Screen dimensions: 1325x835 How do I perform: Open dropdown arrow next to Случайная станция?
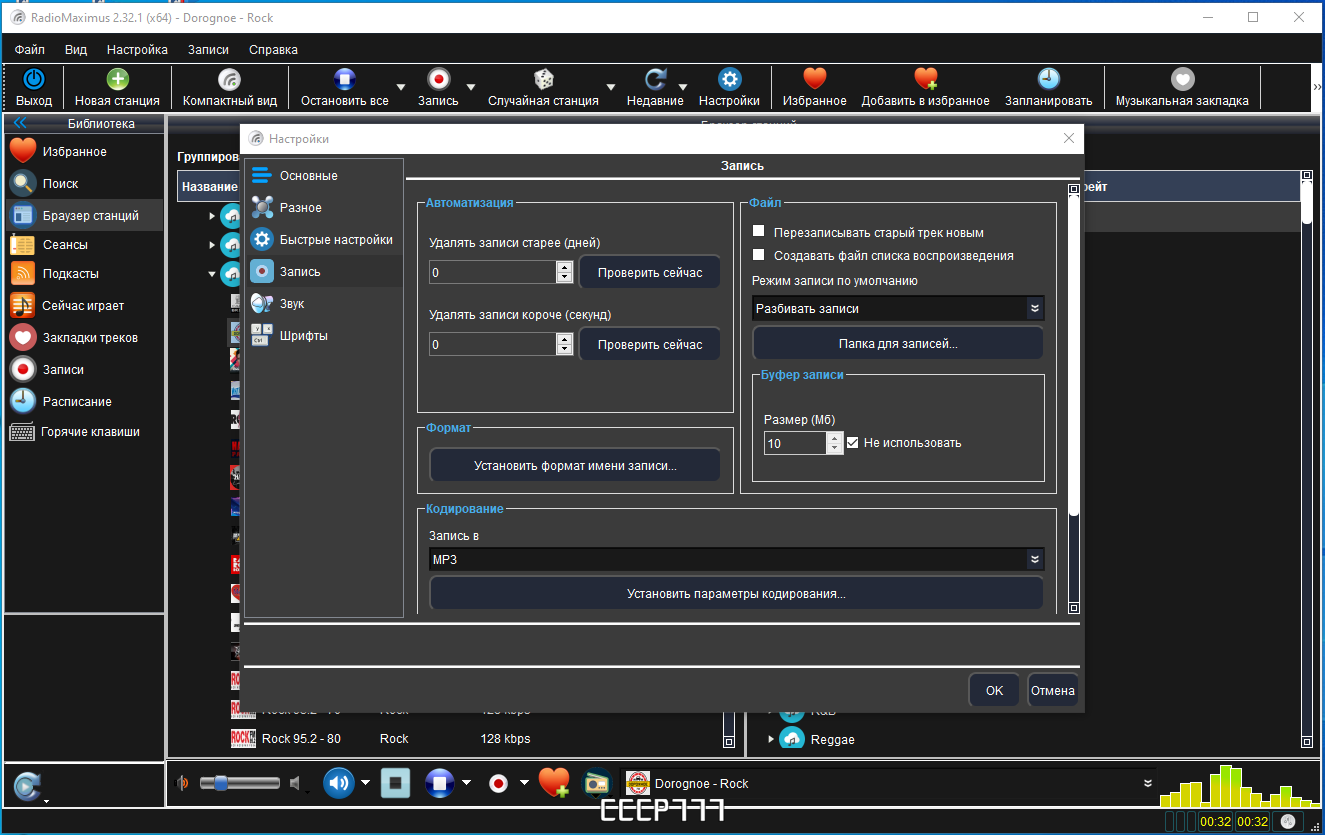(x=611, y=87)
